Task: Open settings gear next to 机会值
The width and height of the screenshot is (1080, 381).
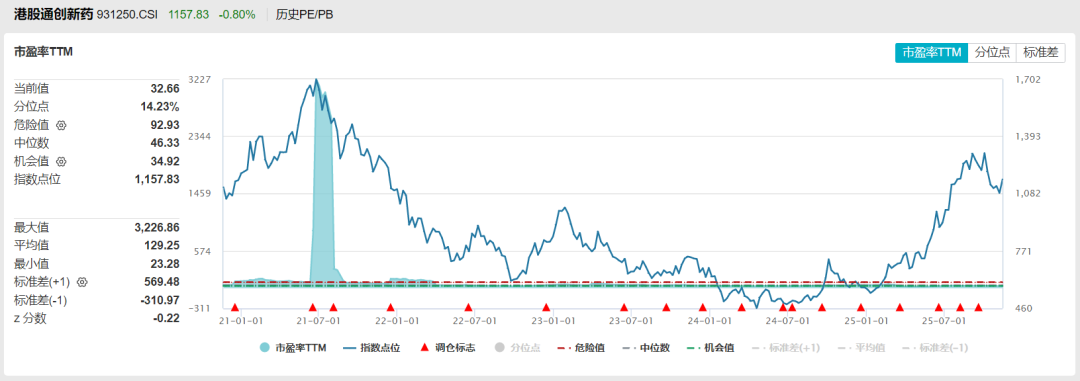Action: coord(61,161)
